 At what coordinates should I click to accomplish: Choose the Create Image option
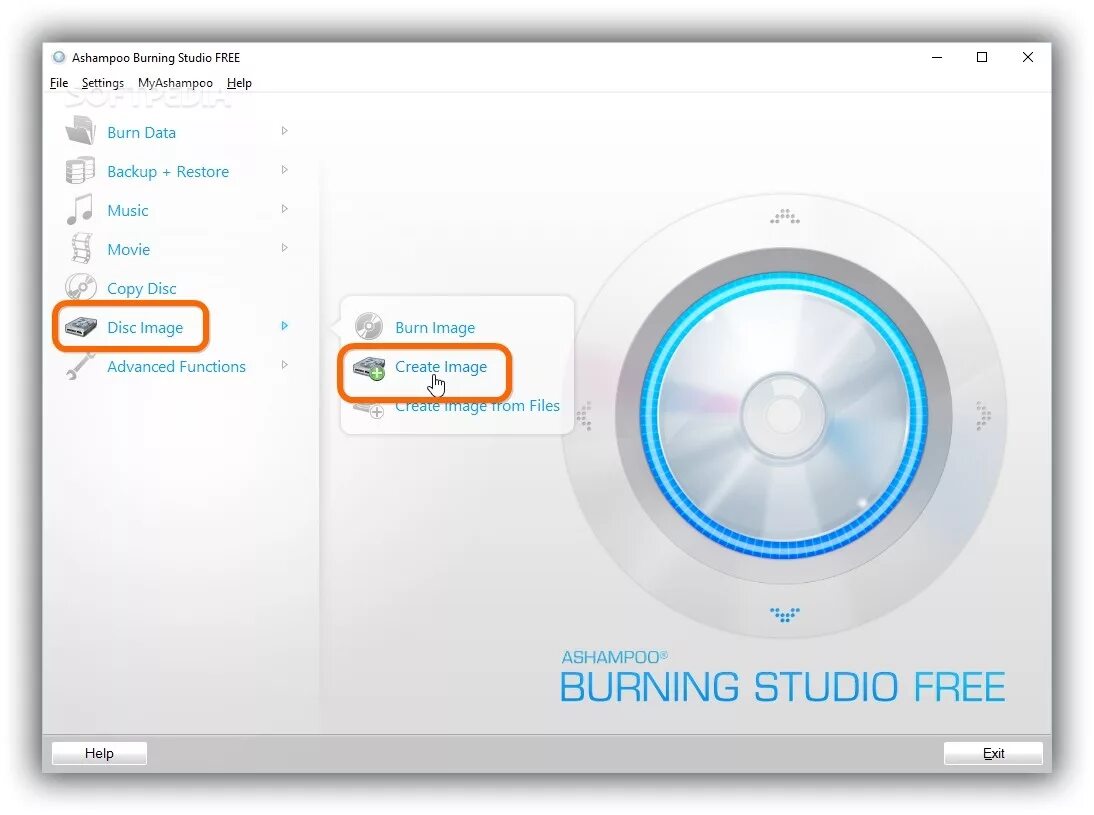(x=441, y=367)
